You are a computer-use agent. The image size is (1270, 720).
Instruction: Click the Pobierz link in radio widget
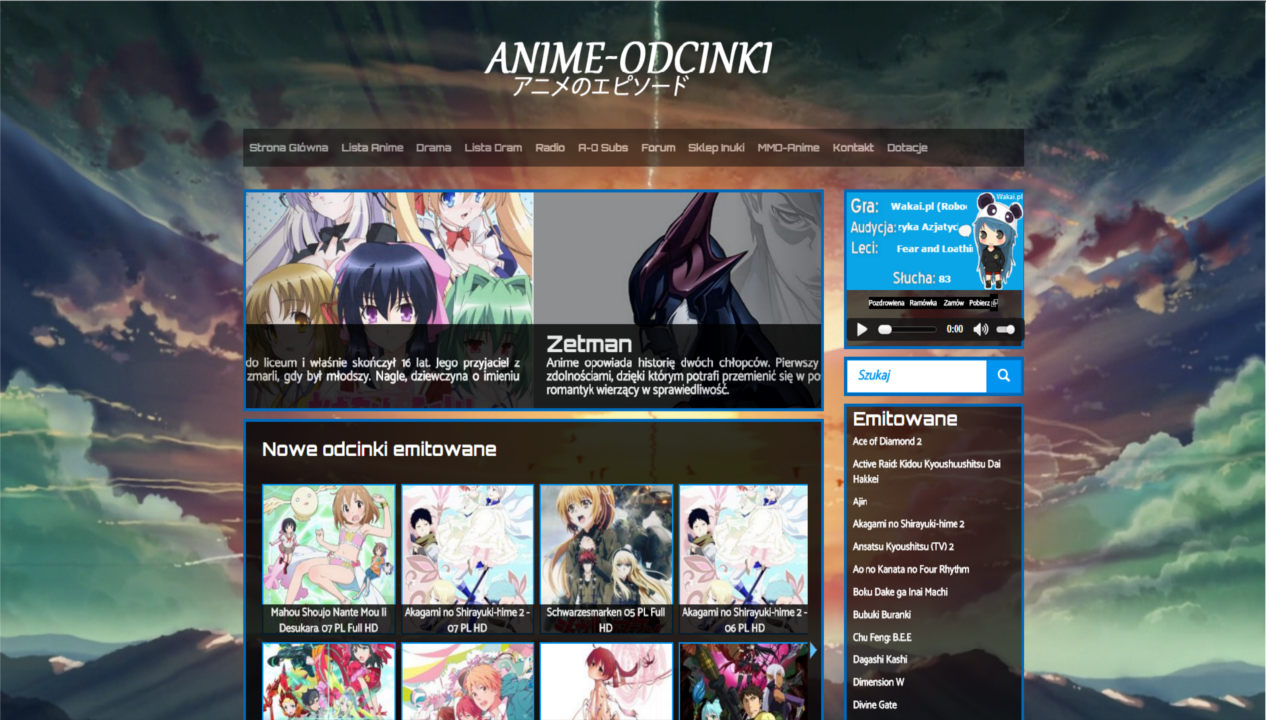(979, 303)
